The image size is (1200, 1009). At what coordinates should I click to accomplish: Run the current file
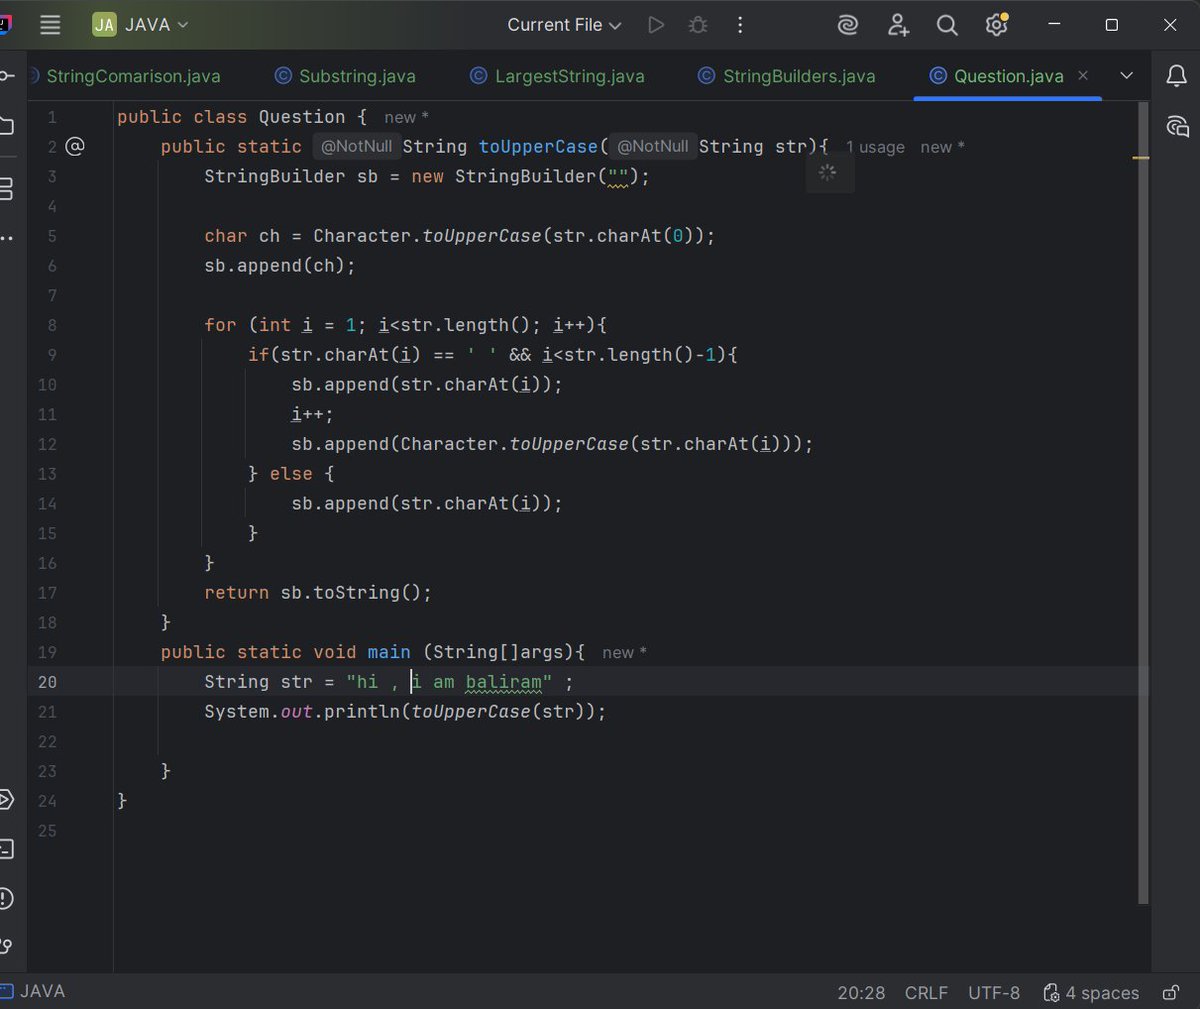pos(656,25)
